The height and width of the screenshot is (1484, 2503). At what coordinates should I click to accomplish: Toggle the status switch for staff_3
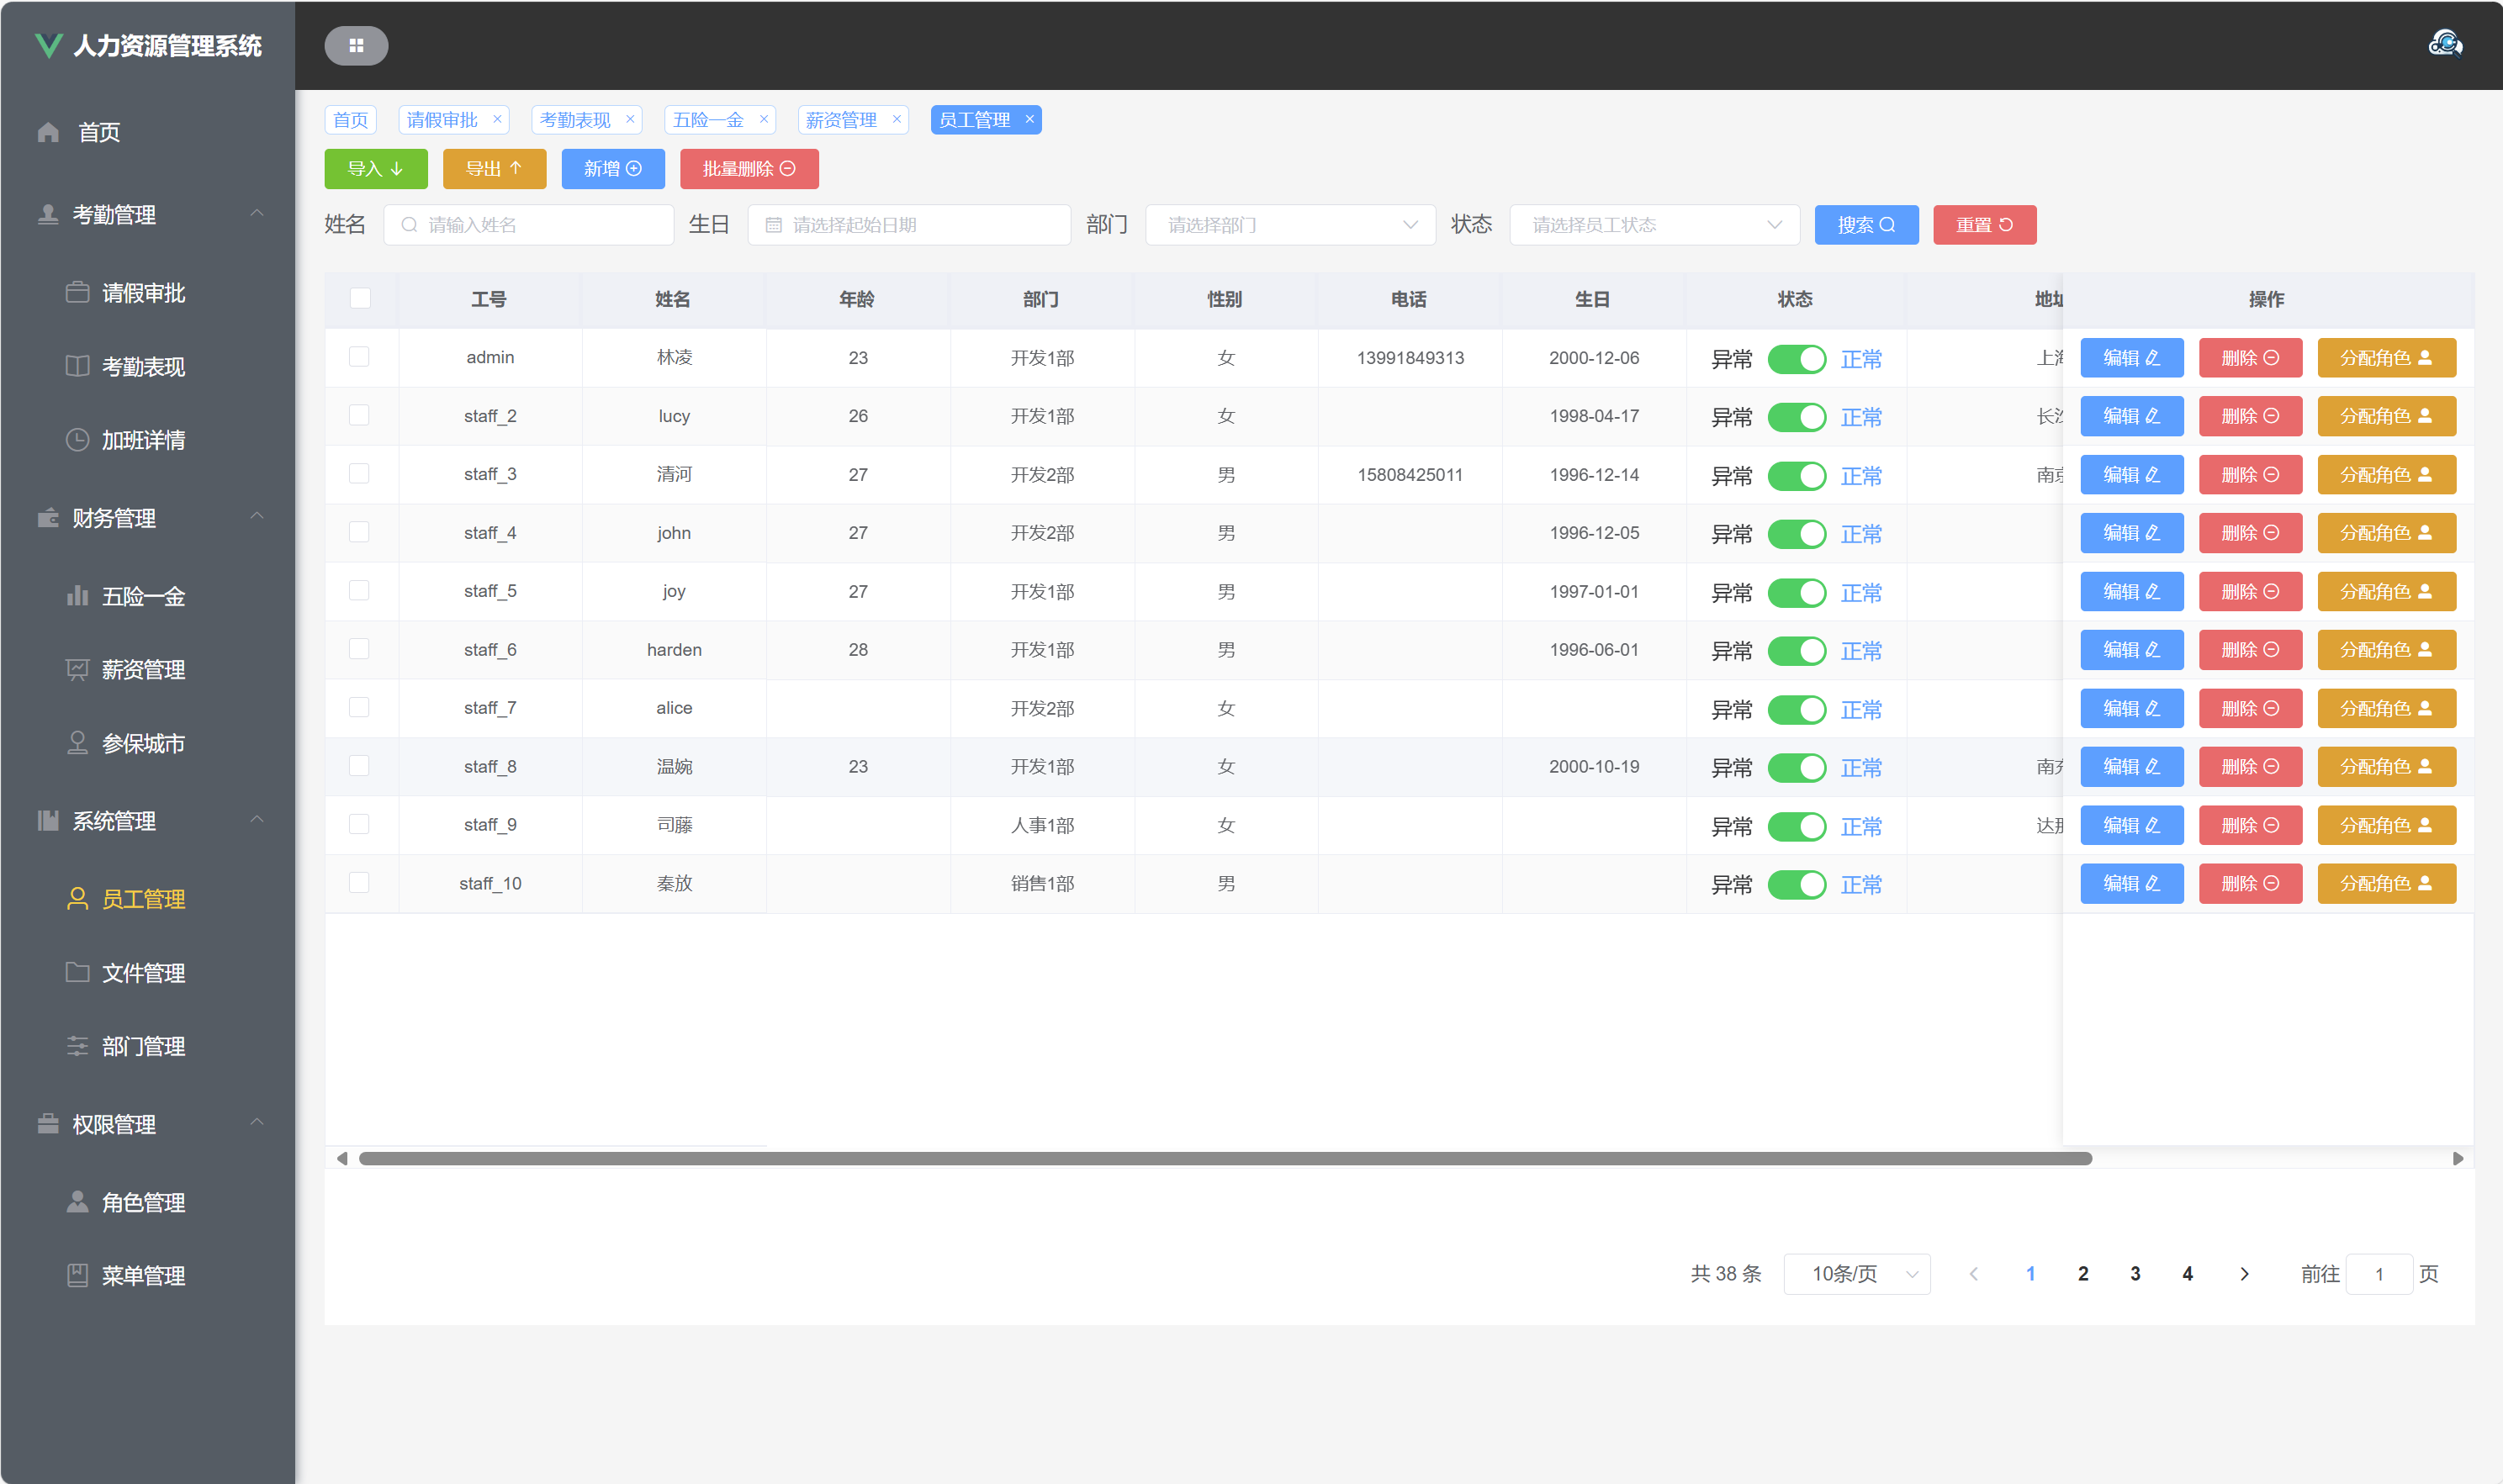tap(1797, 475)
